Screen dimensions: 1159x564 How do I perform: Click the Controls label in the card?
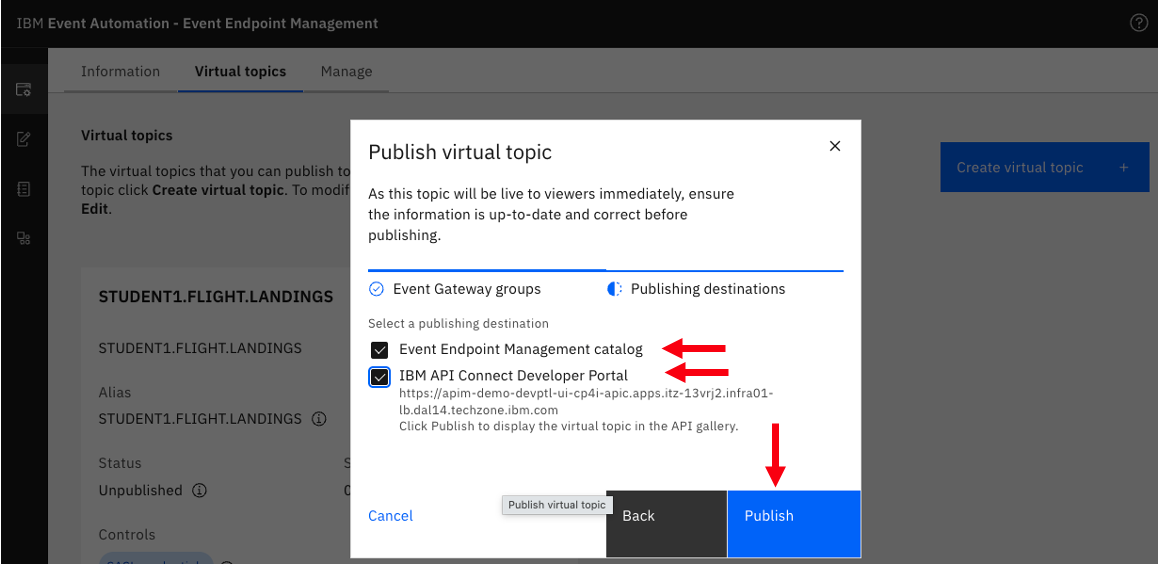[x=127, y=534]
